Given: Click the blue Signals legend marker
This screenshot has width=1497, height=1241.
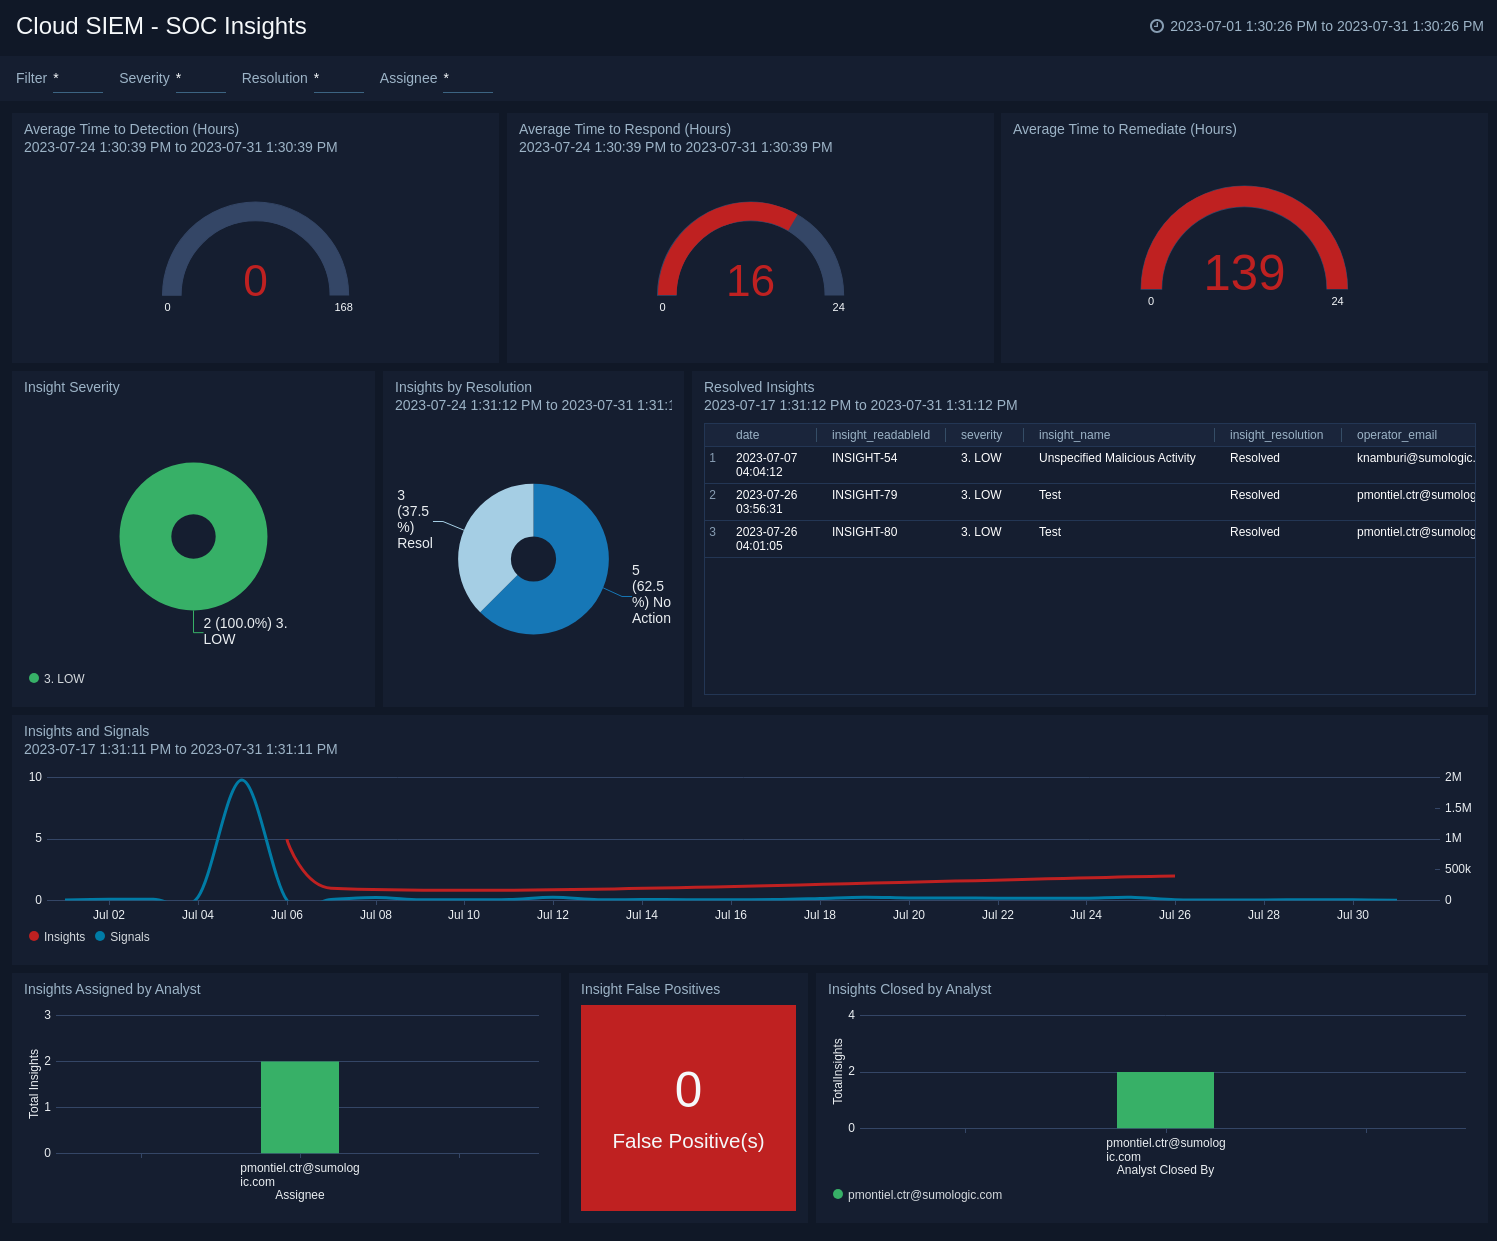Looking at the screenshot, I should tap(99, 937).
